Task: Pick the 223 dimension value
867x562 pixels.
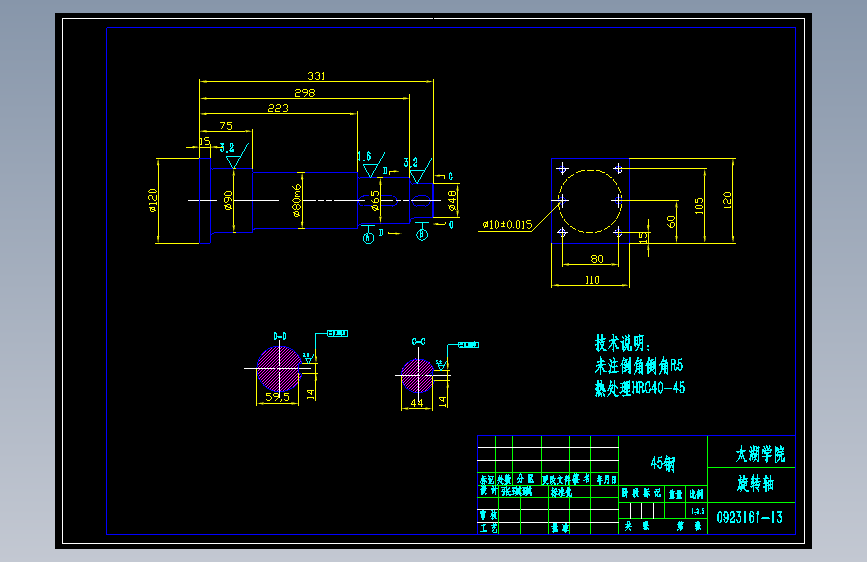Action: [x=278, y=108]
